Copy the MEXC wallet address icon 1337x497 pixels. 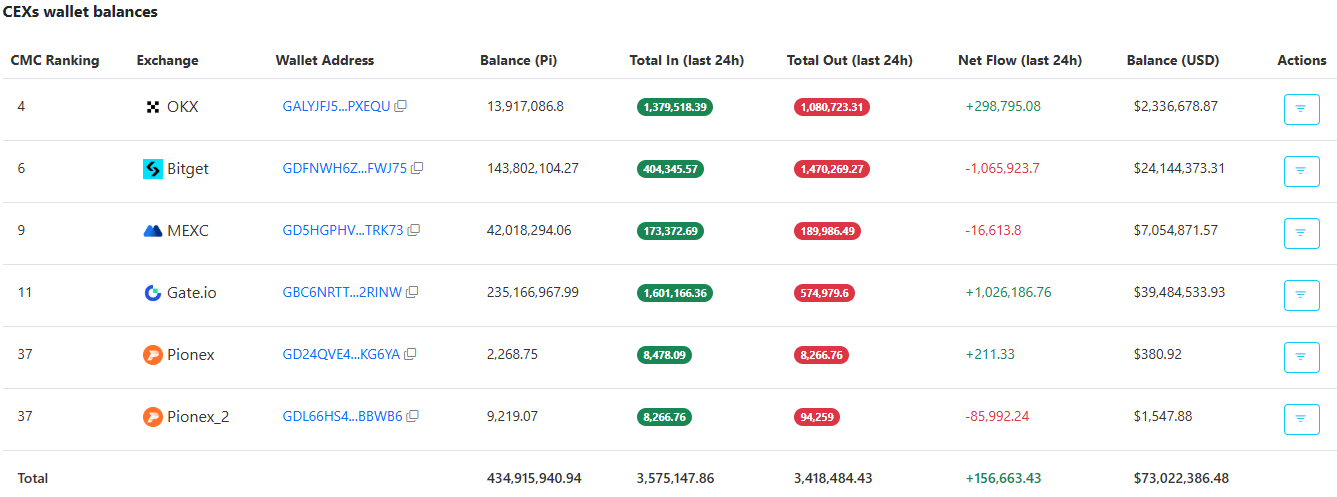point(414,230)
